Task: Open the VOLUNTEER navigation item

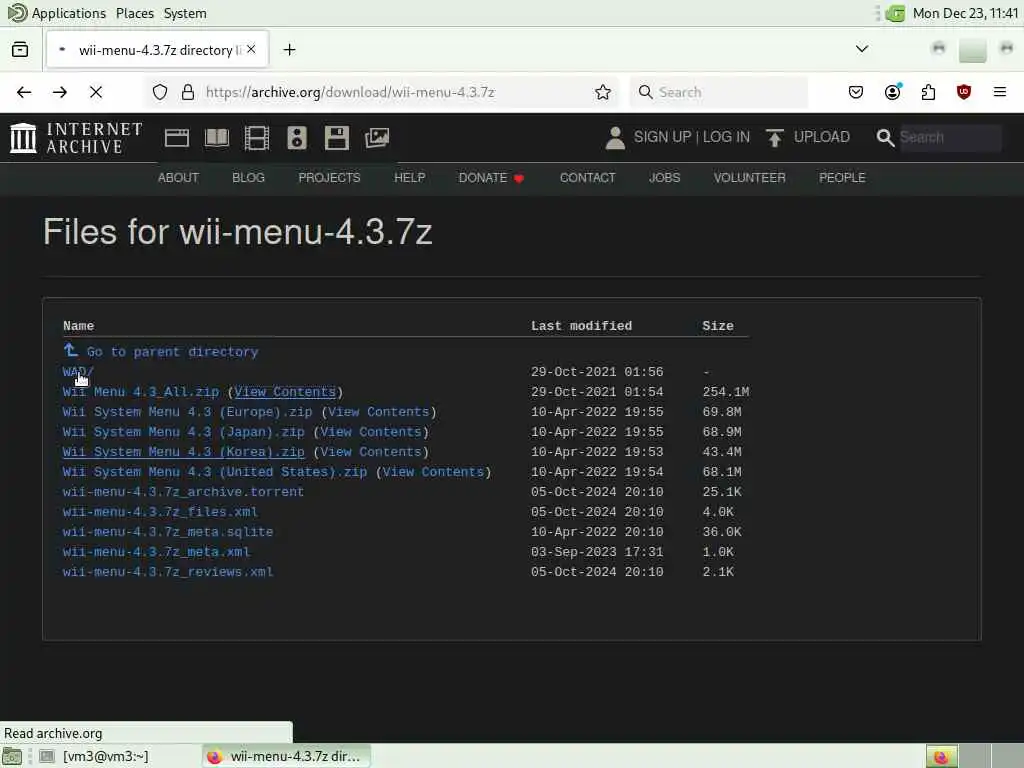Action: [750, 178]
